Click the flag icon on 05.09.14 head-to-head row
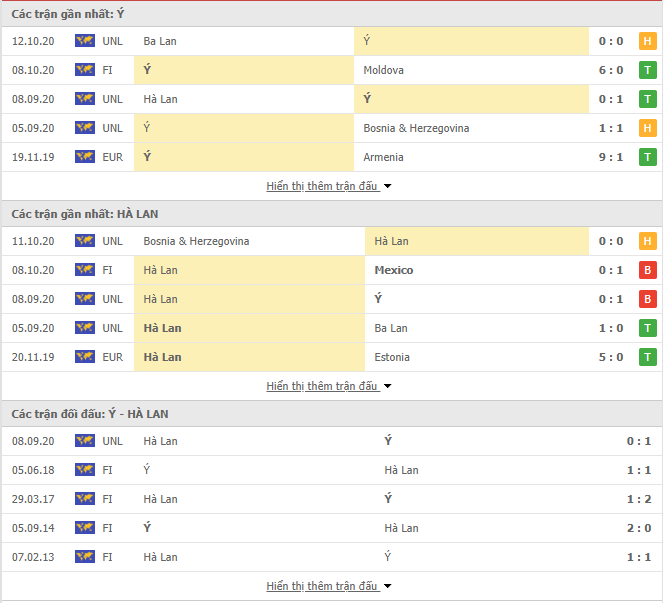 coord(85,527)
